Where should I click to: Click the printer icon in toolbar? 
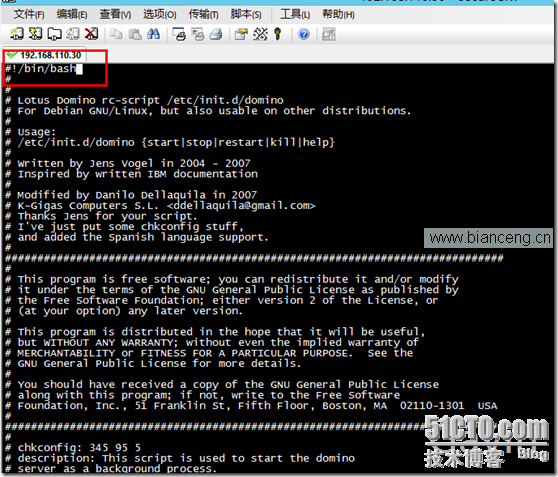pyautogui.click(x=216, y=34)
